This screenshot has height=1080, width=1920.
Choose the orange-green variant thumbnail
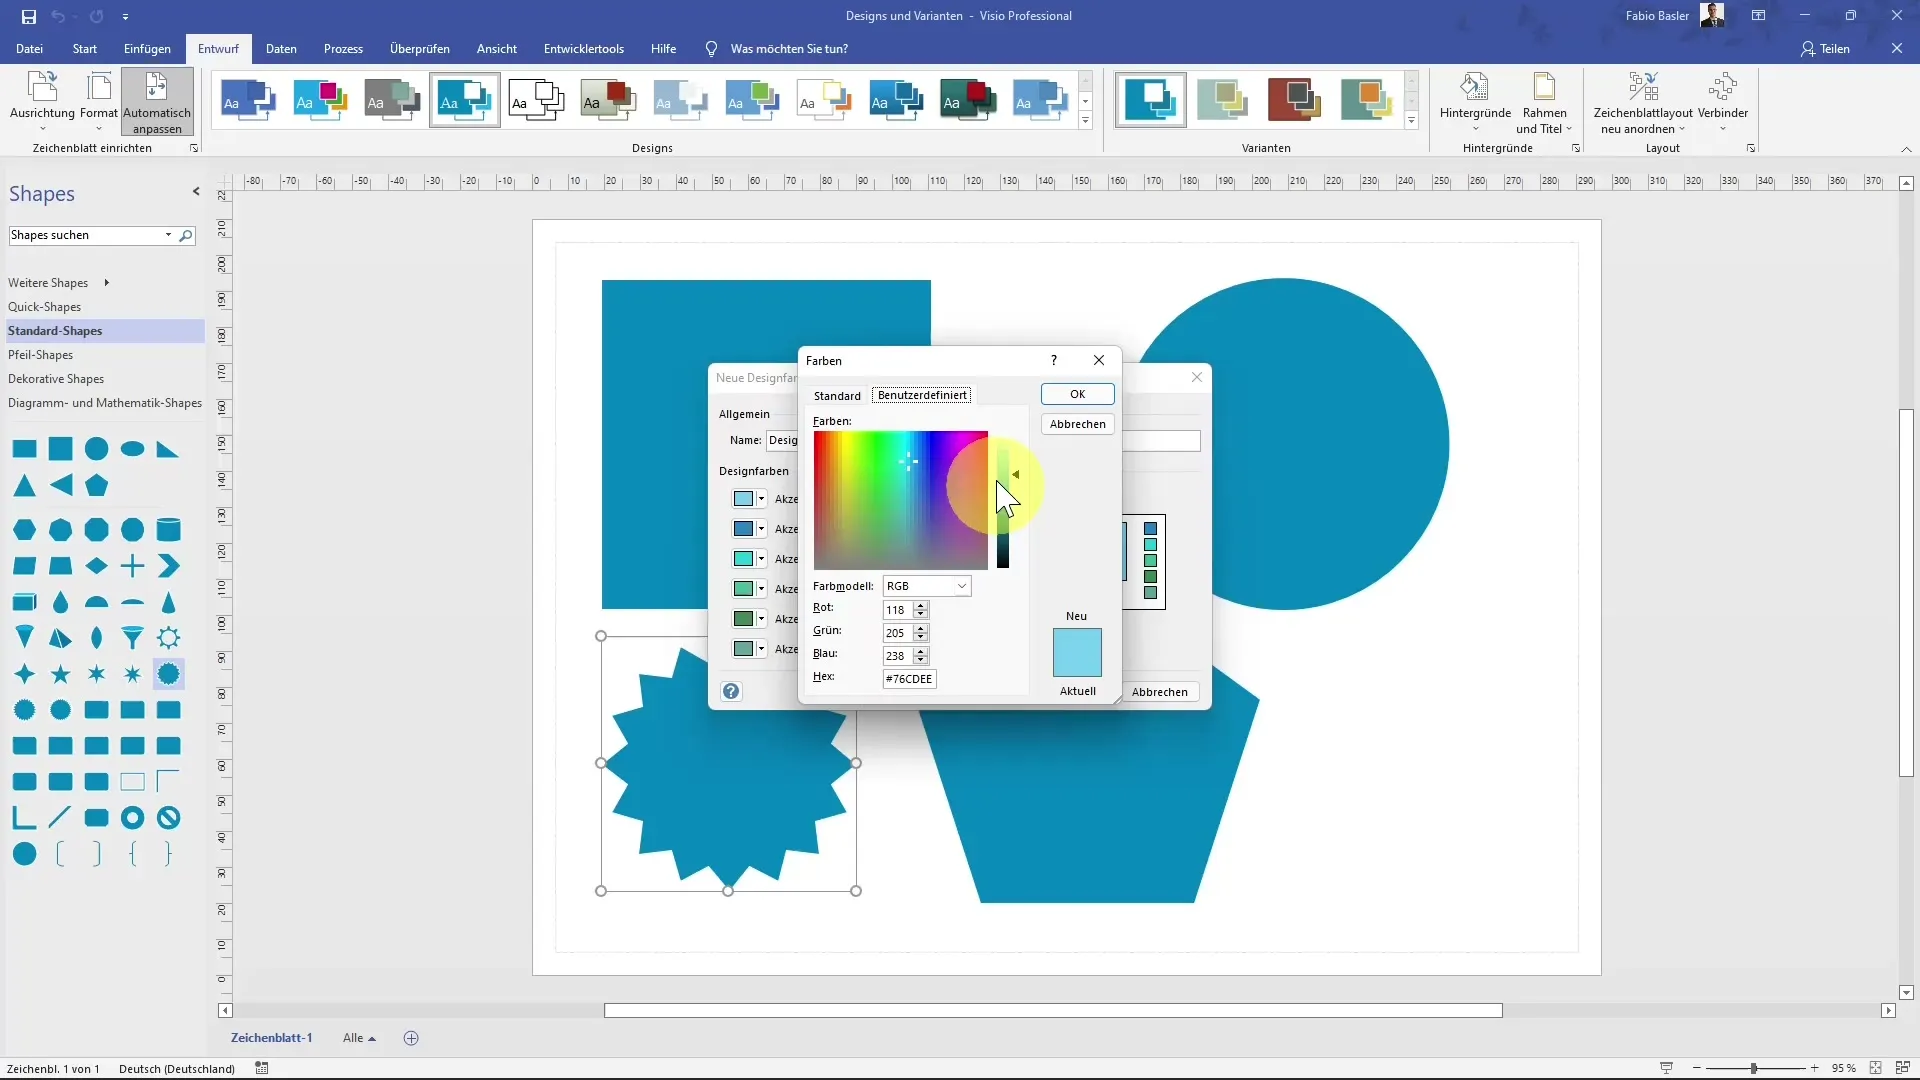[1367, 100]
